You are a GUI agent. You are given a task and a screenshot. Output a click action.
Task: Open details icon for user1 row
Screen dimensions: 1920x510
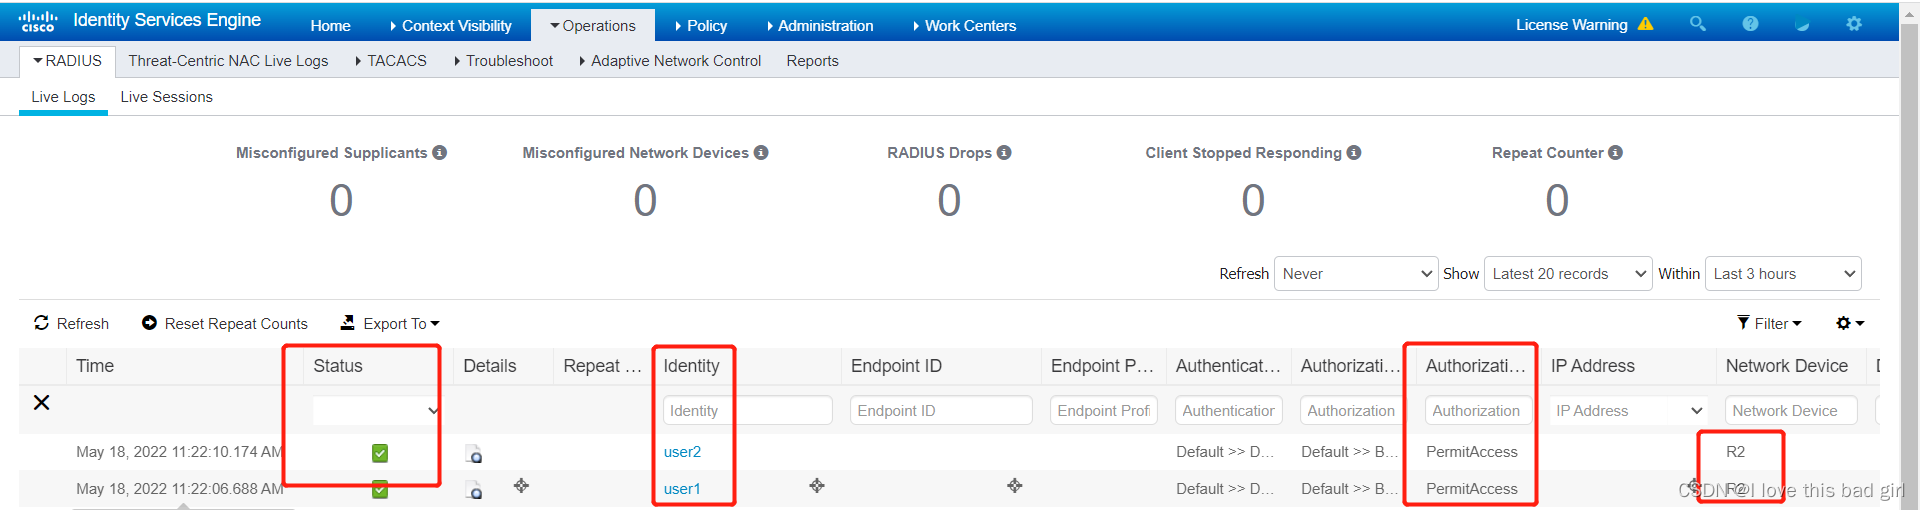click(x=474, y=489)
